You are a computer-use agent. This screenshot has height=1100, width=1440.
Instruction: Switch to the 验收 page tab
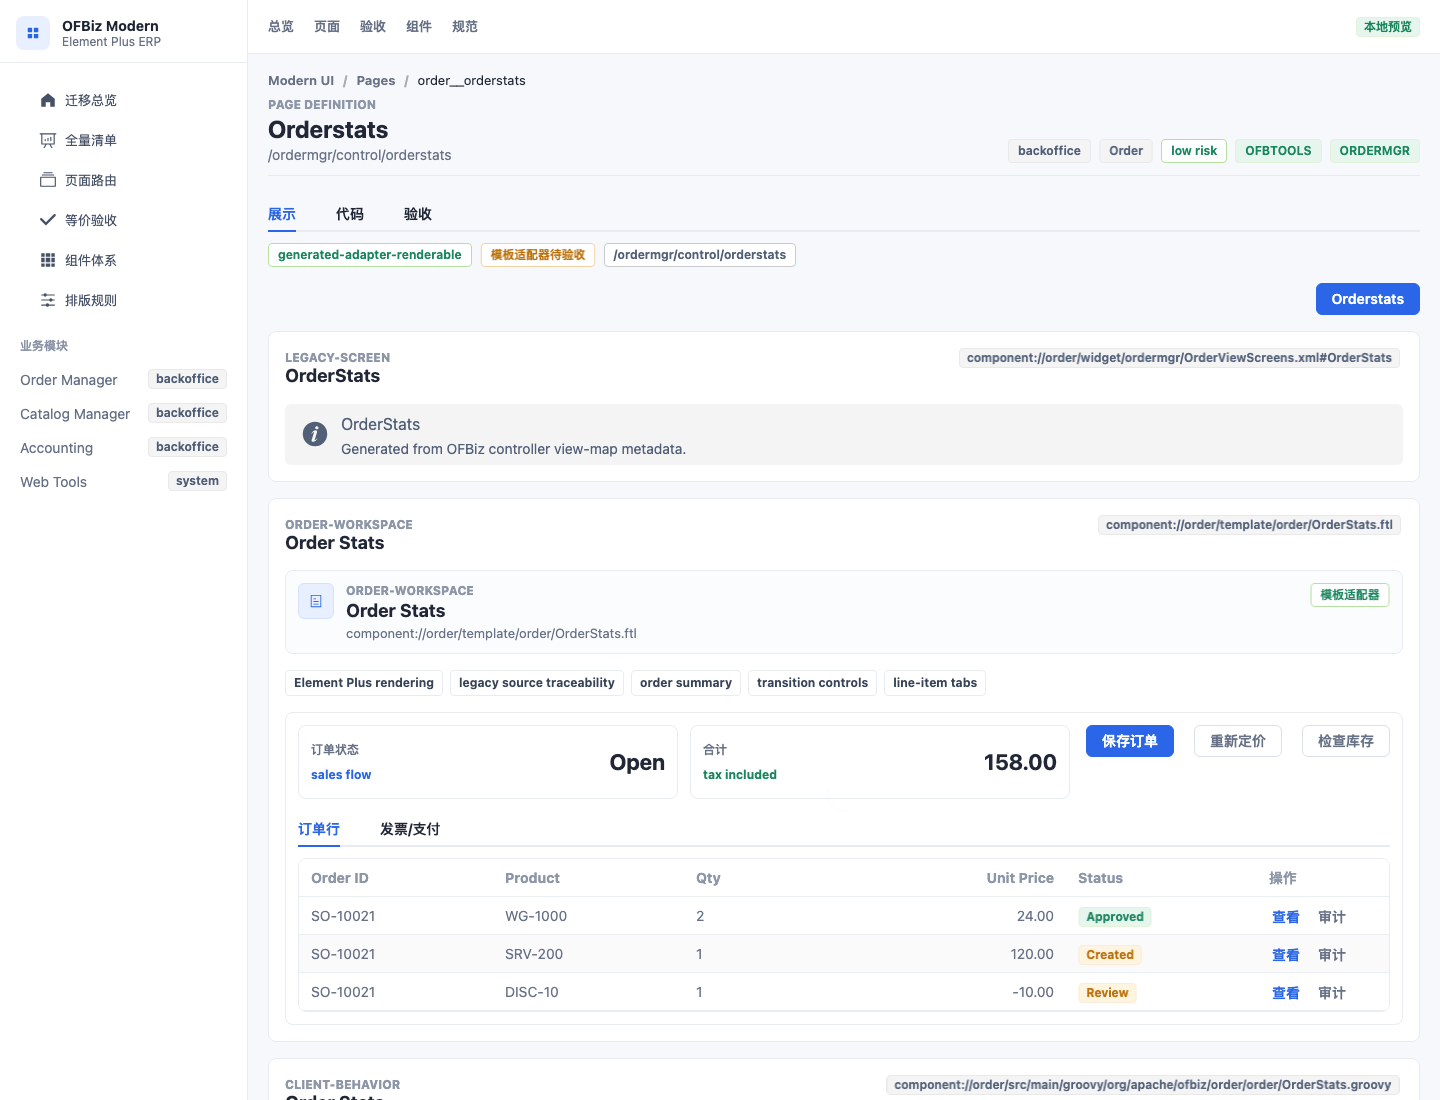[418, 214]
